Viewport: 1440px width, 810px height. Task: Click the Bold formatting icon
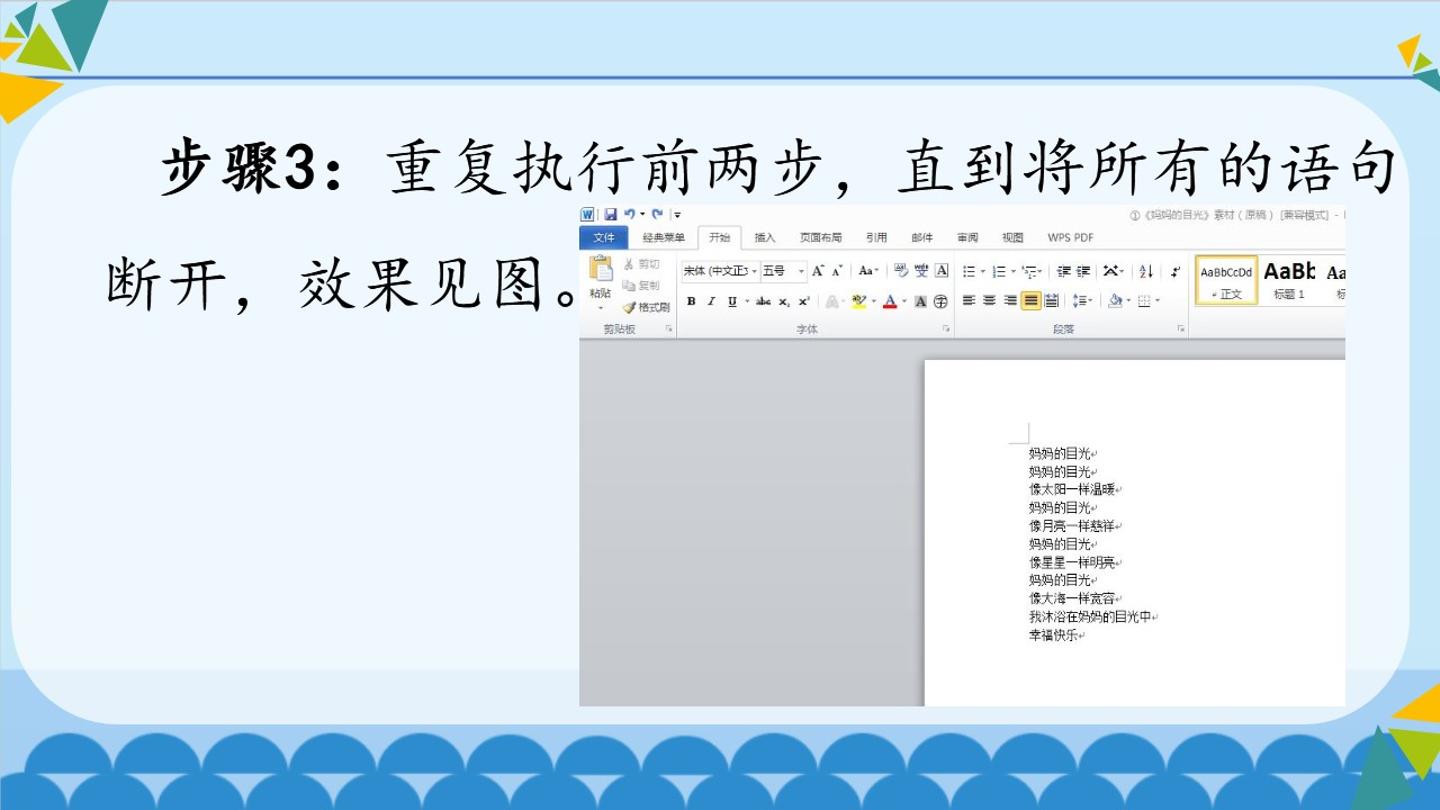point(691,301)
